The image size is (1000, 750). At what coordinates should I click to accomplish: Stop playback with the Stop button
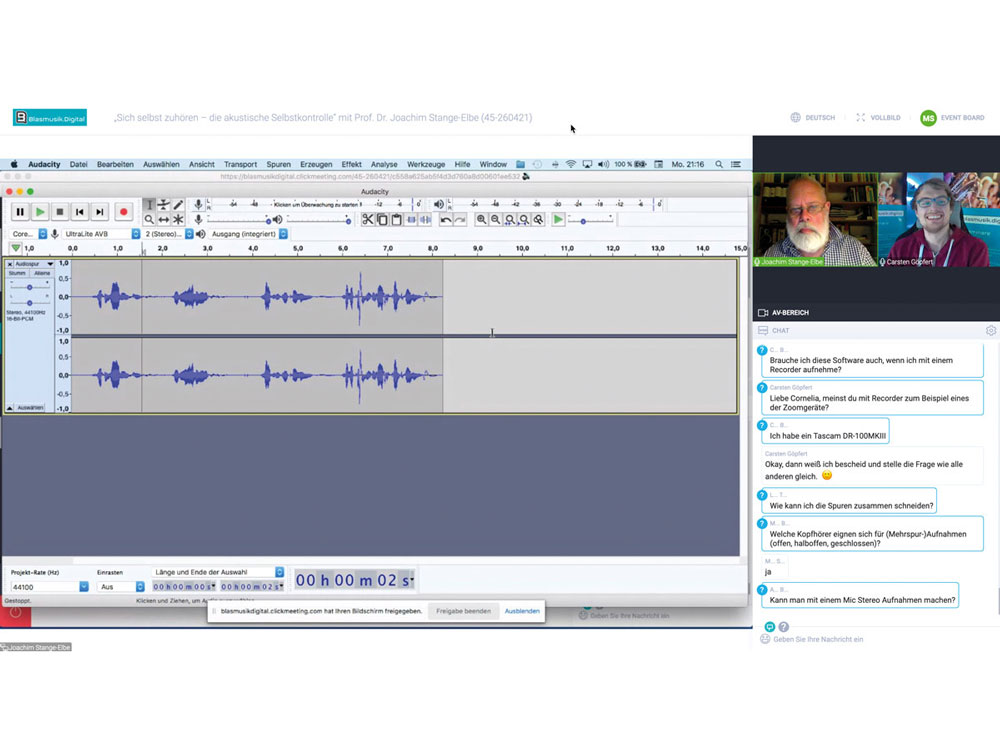pyautogui.click(x=59, y=212)
